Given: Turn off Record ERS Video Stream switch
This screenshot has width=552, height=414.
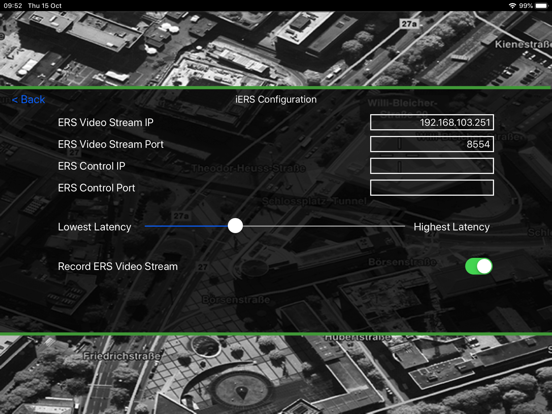Looking at the screenshot, I should click(x=479, y=266).
